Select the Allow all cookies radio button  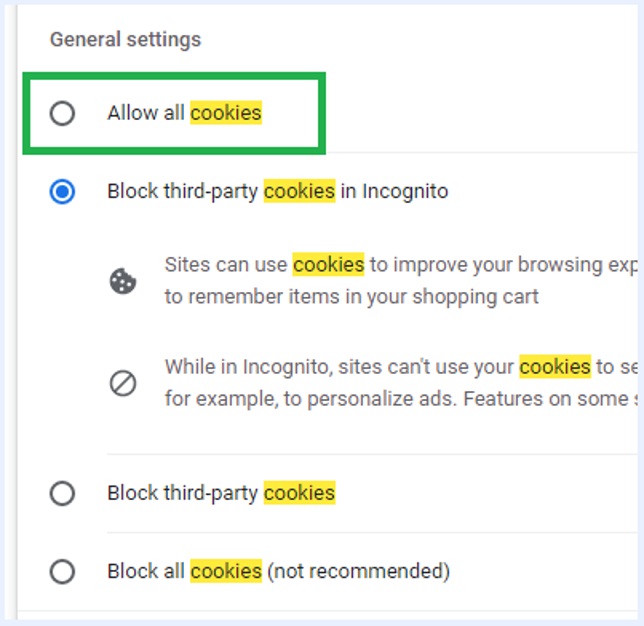pos(62,113)
